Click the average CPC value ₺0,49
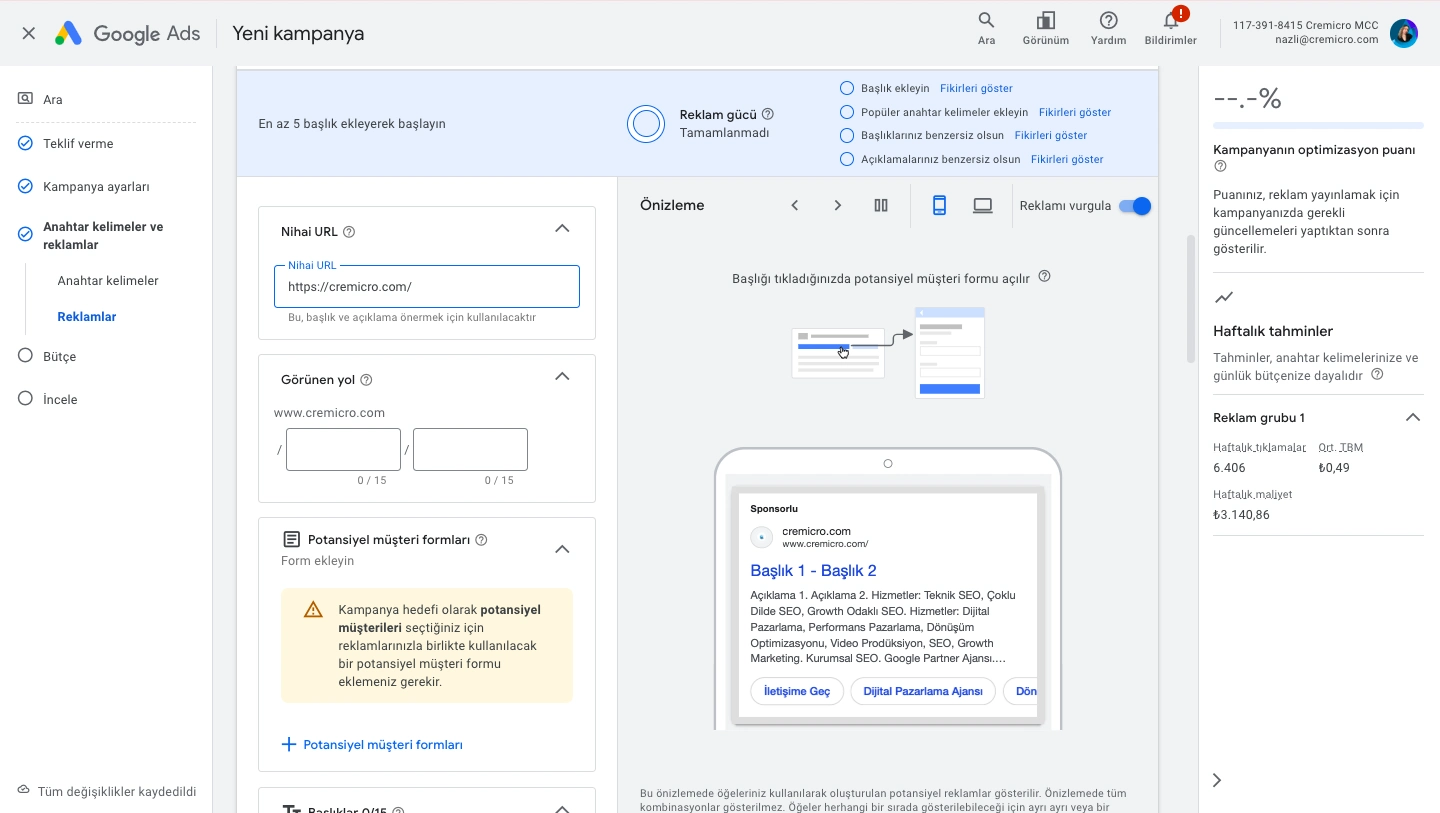The width and height of the screenshot is (1440, 813). 1334,468
